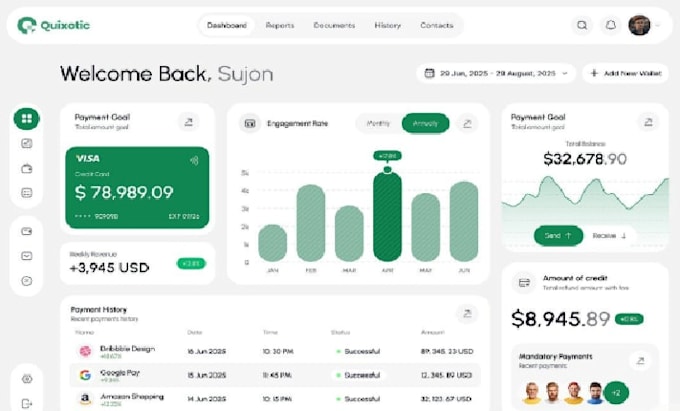680x411 pixels.
Task: Open the card sidebar icon
Action: [26, 232]
